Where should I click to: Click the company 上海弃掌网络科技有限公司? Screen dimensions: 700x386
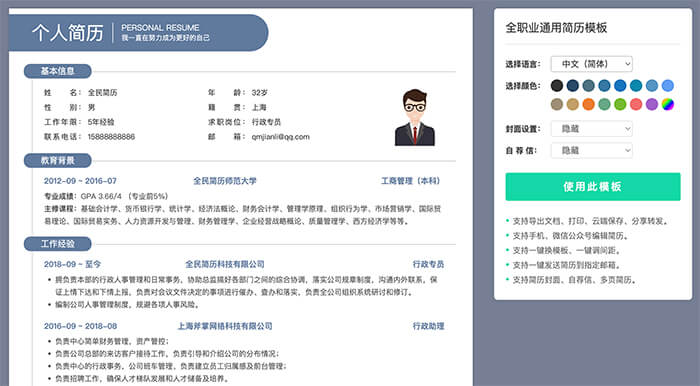point(225,326)
